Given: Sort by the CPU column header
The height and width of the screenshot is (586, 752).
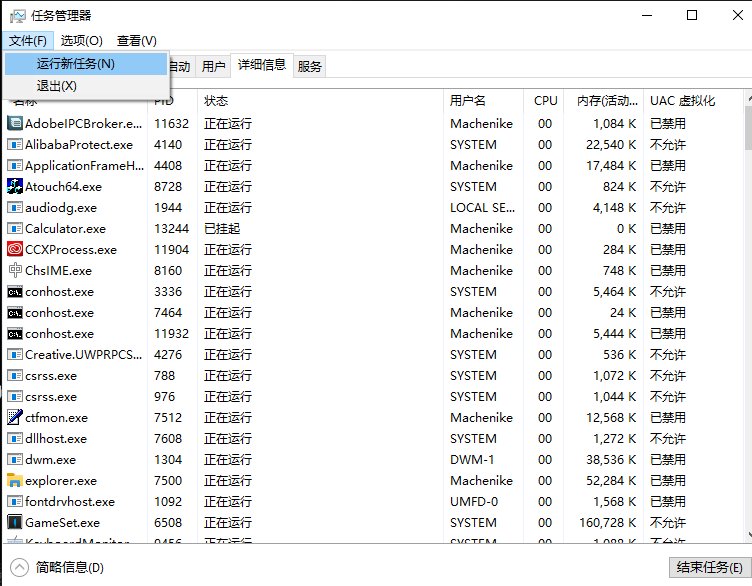Looking at the screenshot, I should pyautogui.click(x=544, y=101).
